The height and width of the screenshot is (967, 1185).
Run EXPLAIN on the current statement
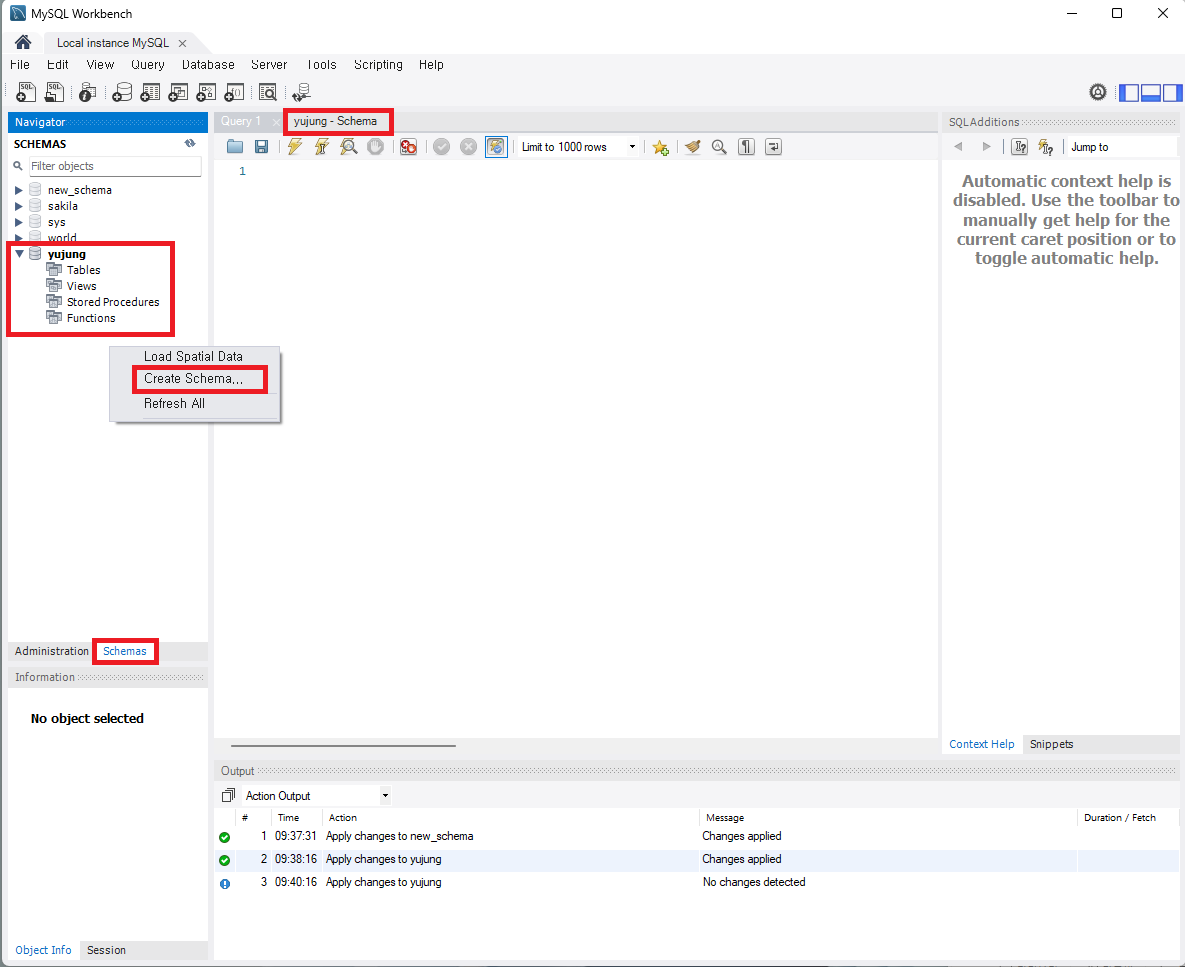pyautogui.click(x=348, y=147)
